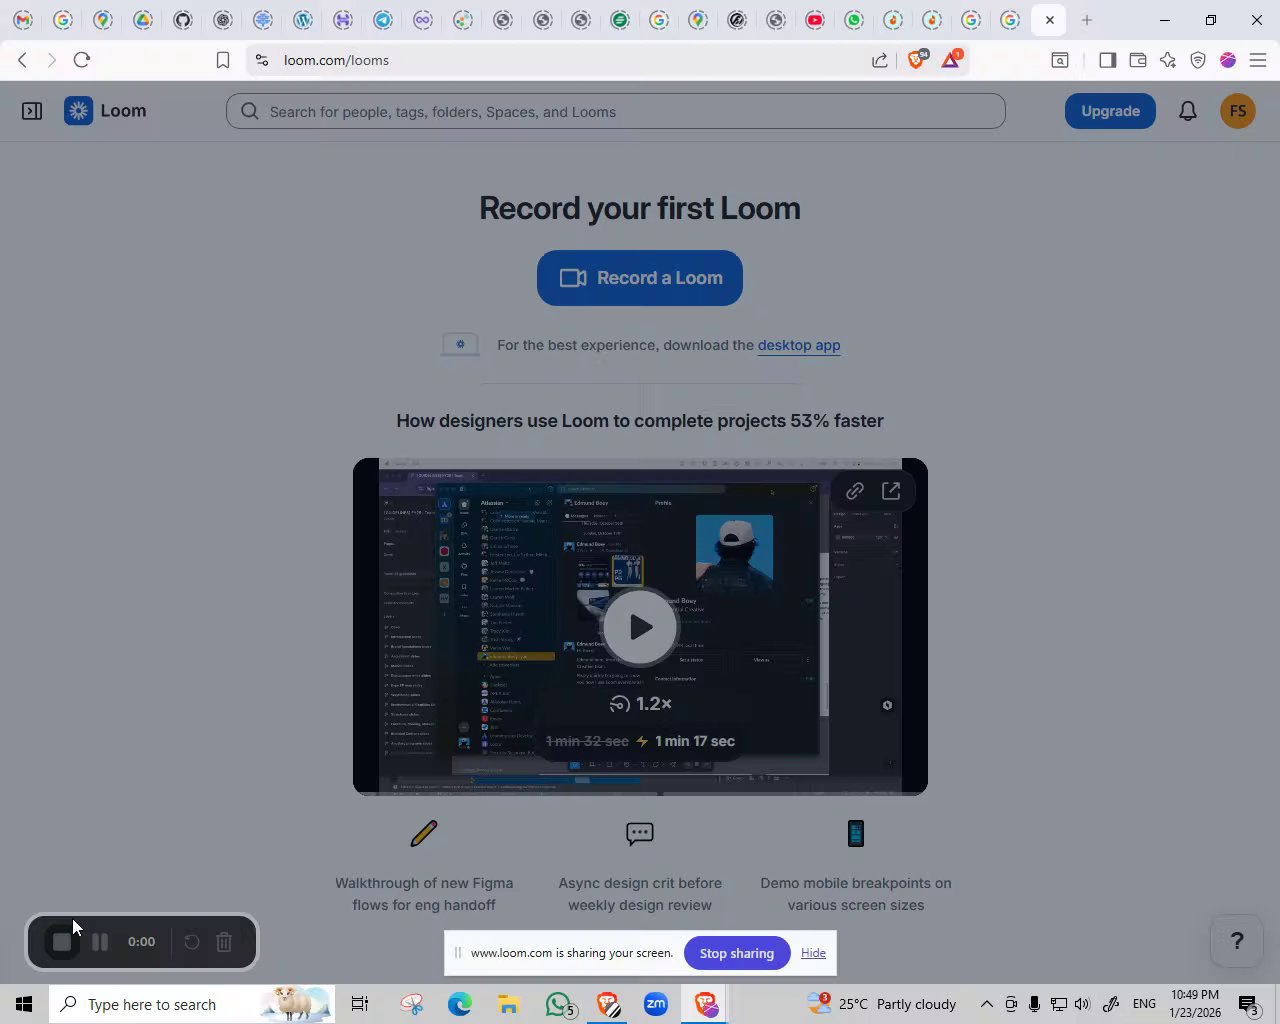This screenshot has height=1024, width=1280.
Task: Go back with the browser back arrow
Action: click(x=23, y=60)
